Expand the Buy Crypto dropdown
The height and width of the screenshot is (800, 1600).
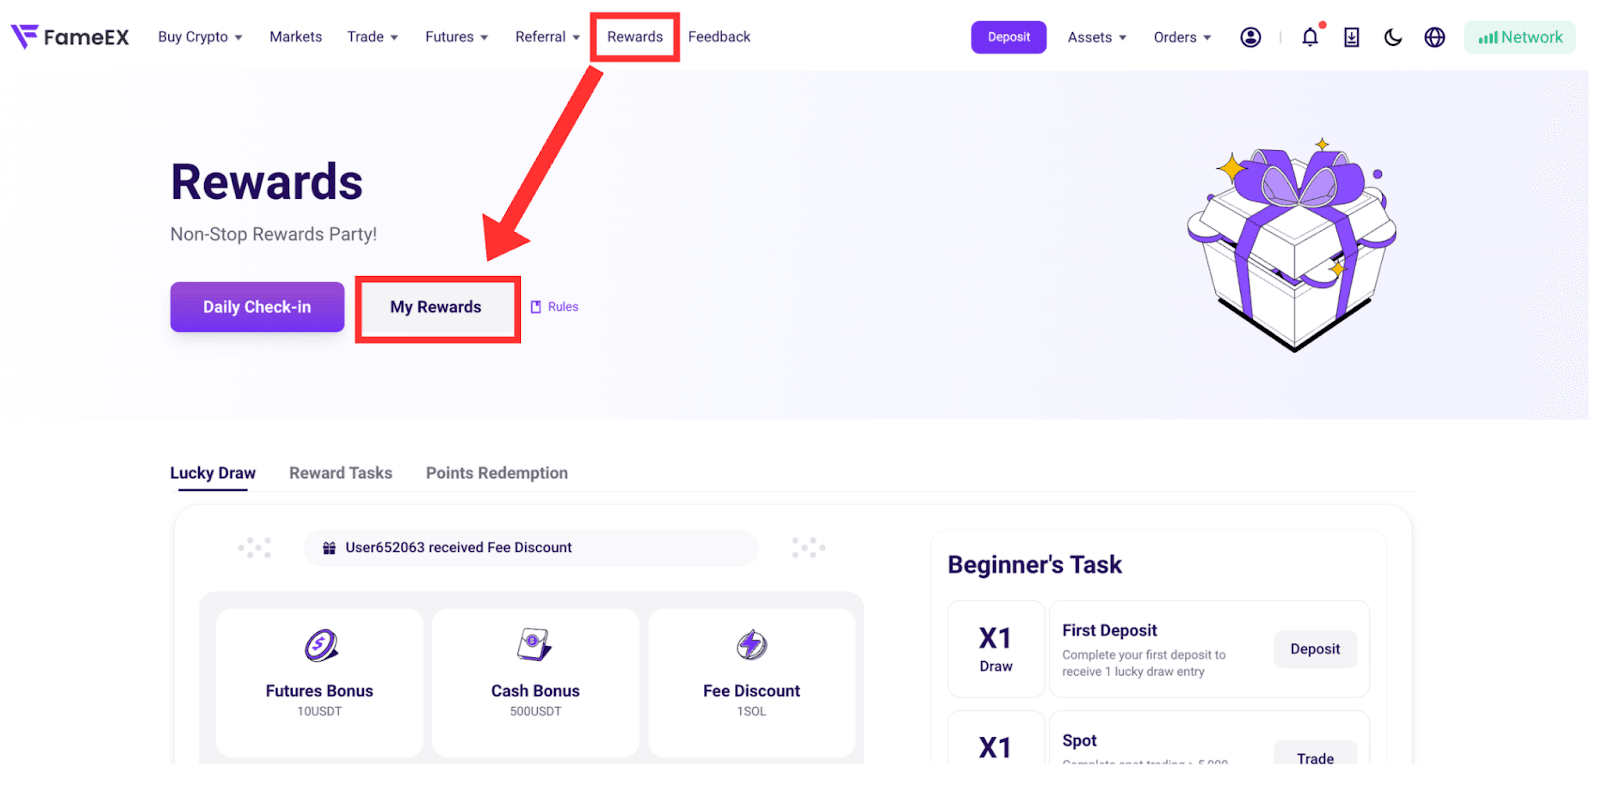pyautogui.click(x=200, y=37)
